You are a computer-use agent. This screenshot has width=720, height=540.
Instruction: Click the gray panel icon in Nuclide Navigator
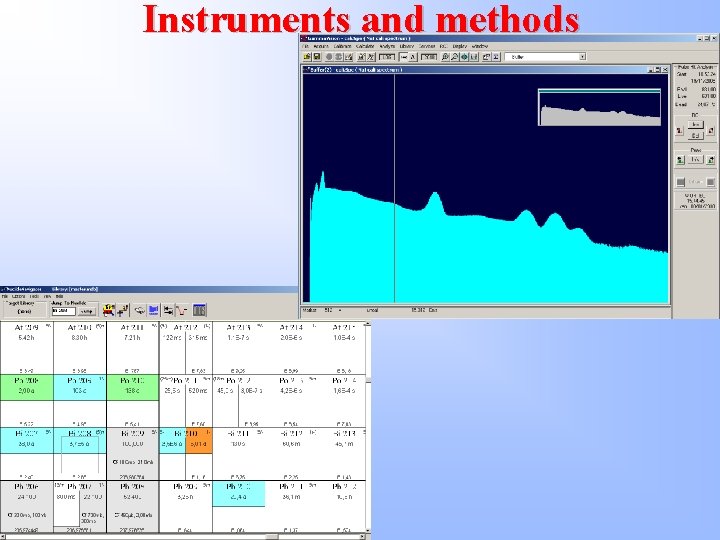(x=199, y=310)
